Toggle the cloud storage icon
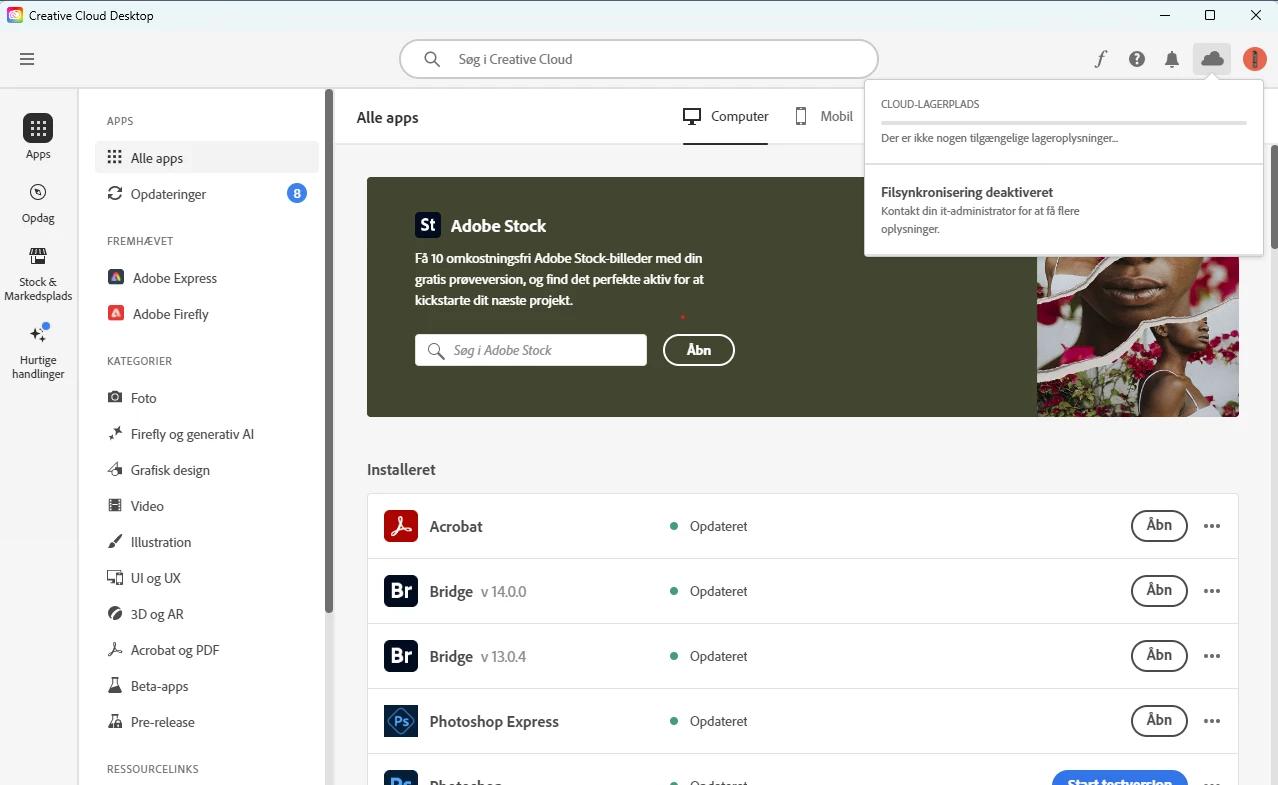This screenshot has width=1278, height=785. pos(1212,59)
